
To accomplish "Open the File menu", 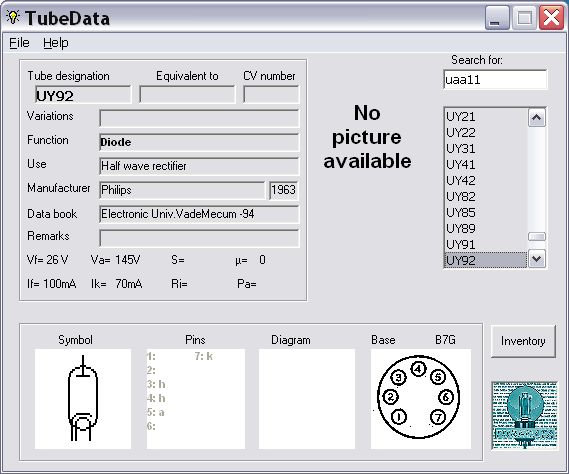I will pos(19,43).
